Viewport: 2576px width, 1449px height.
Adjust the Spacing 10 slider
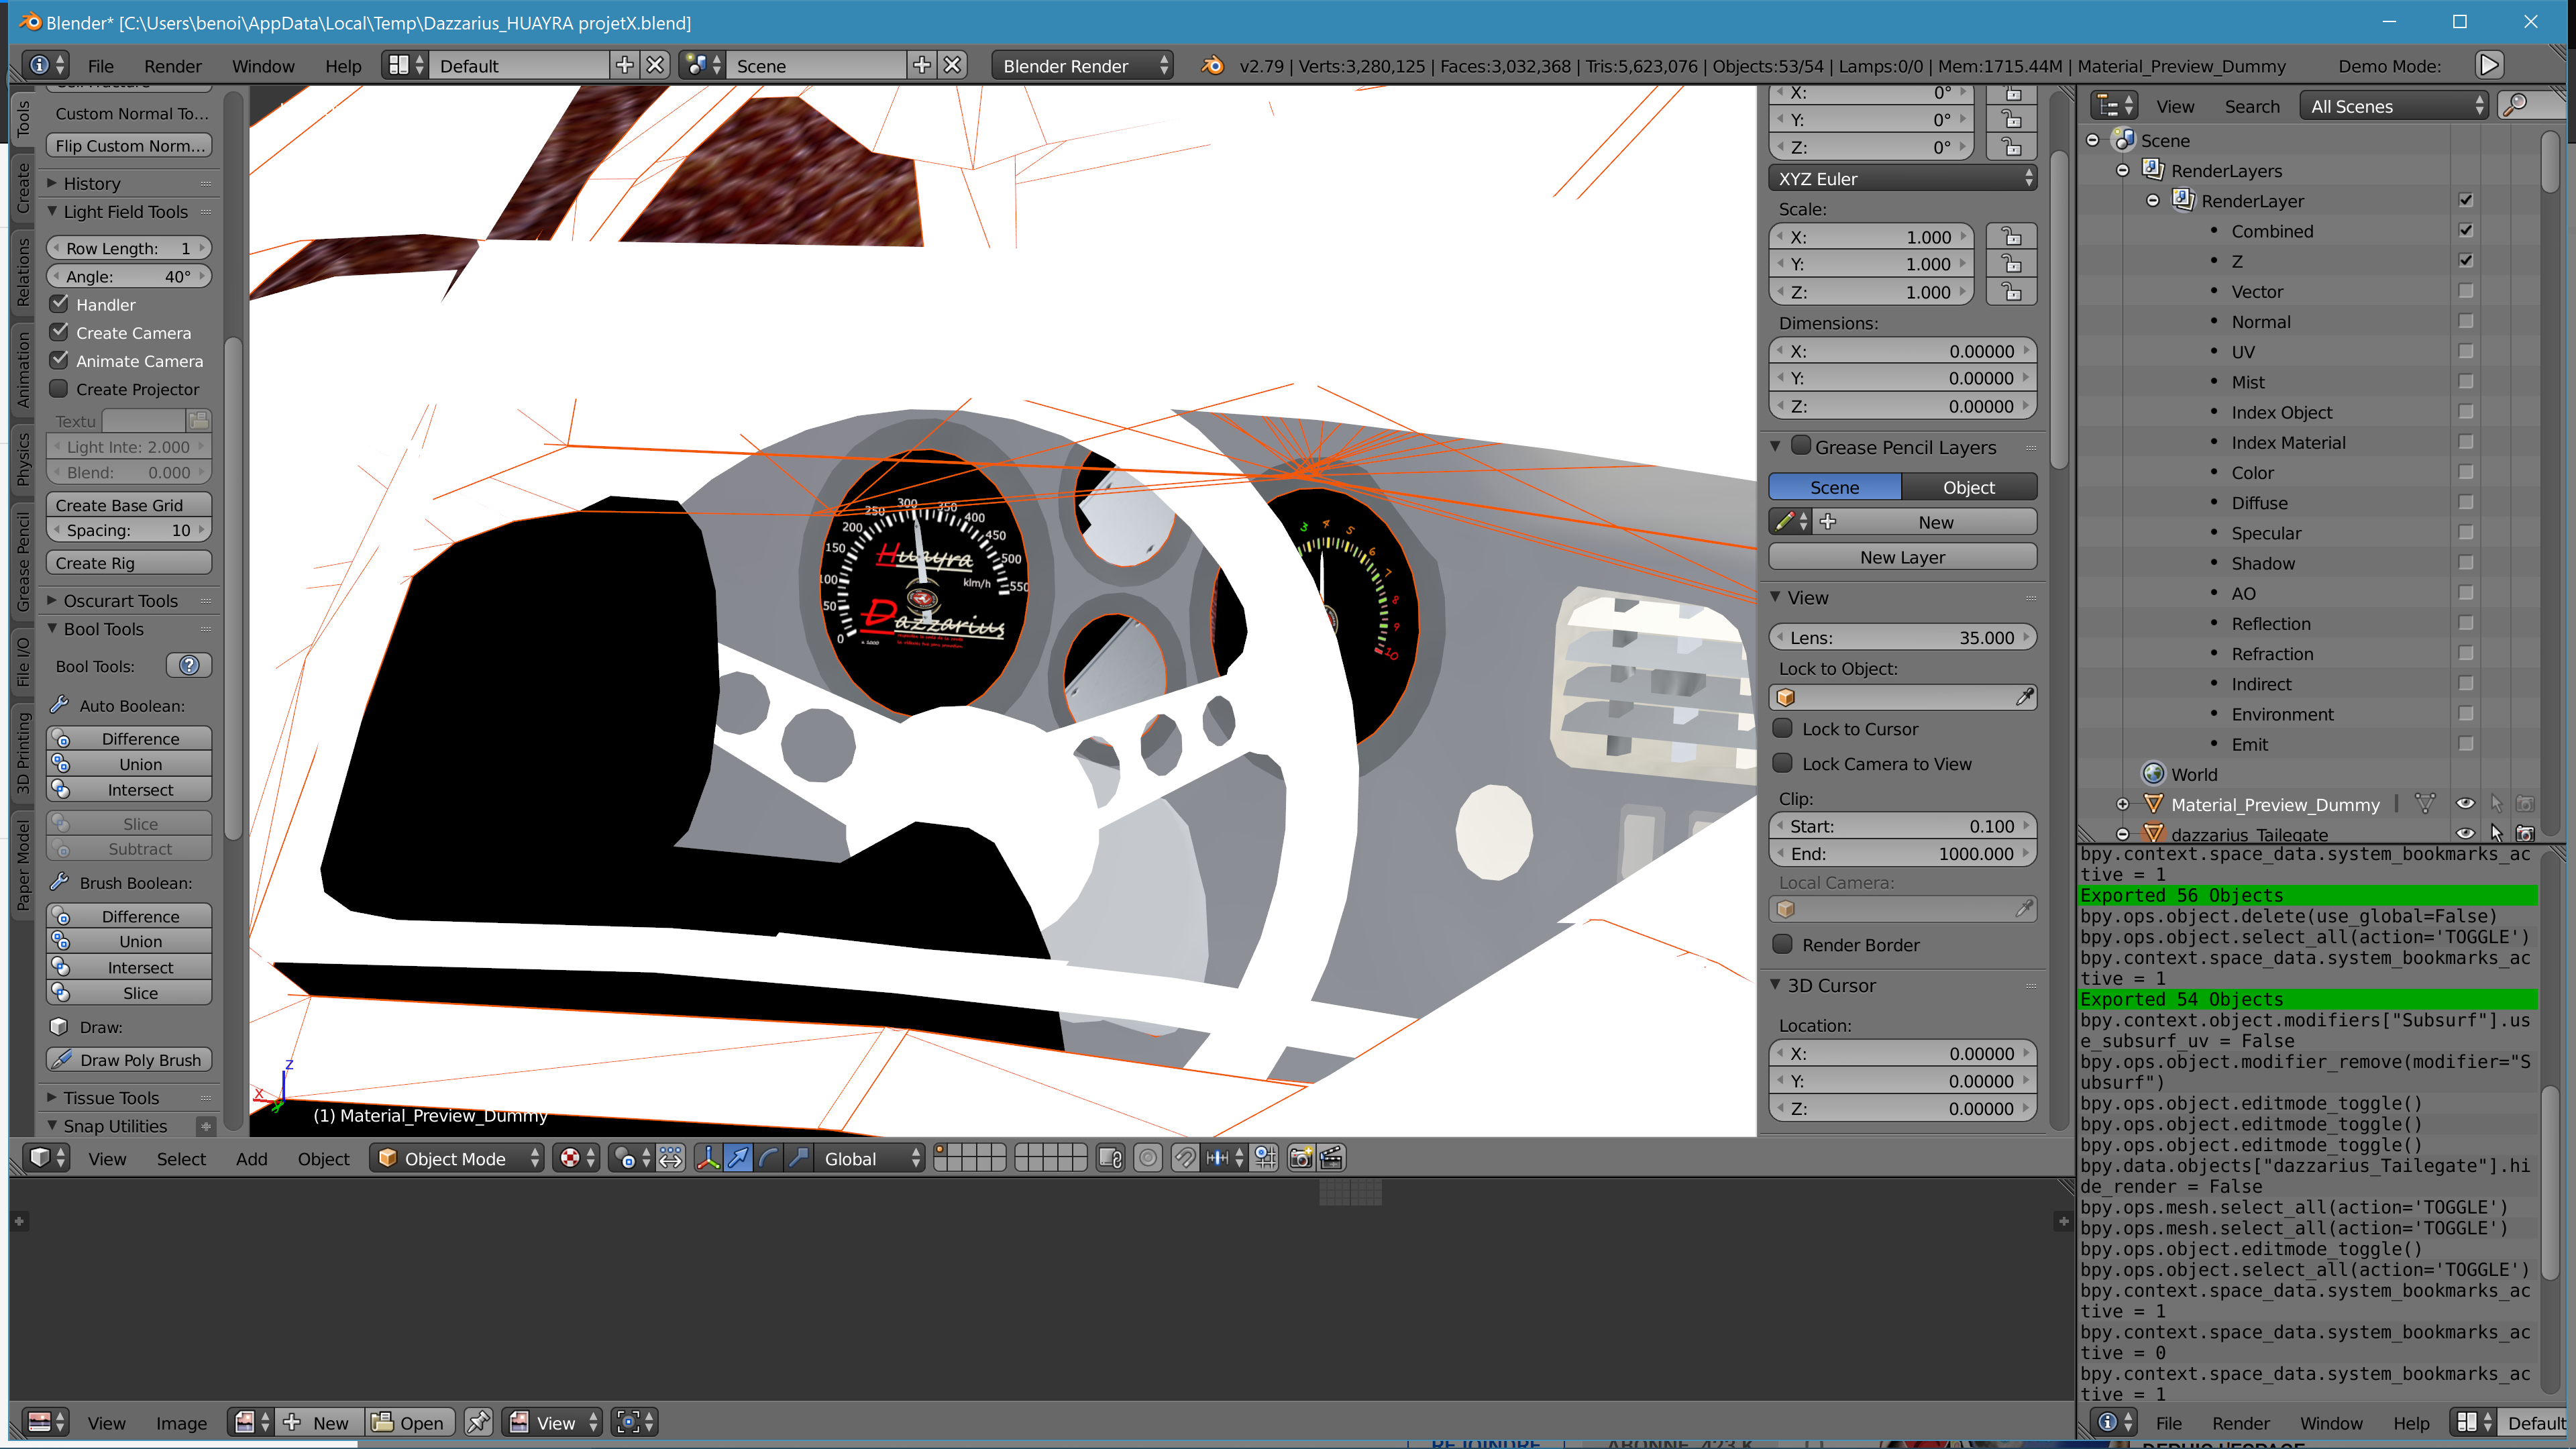pyautogui.click(x=129, y=530)
